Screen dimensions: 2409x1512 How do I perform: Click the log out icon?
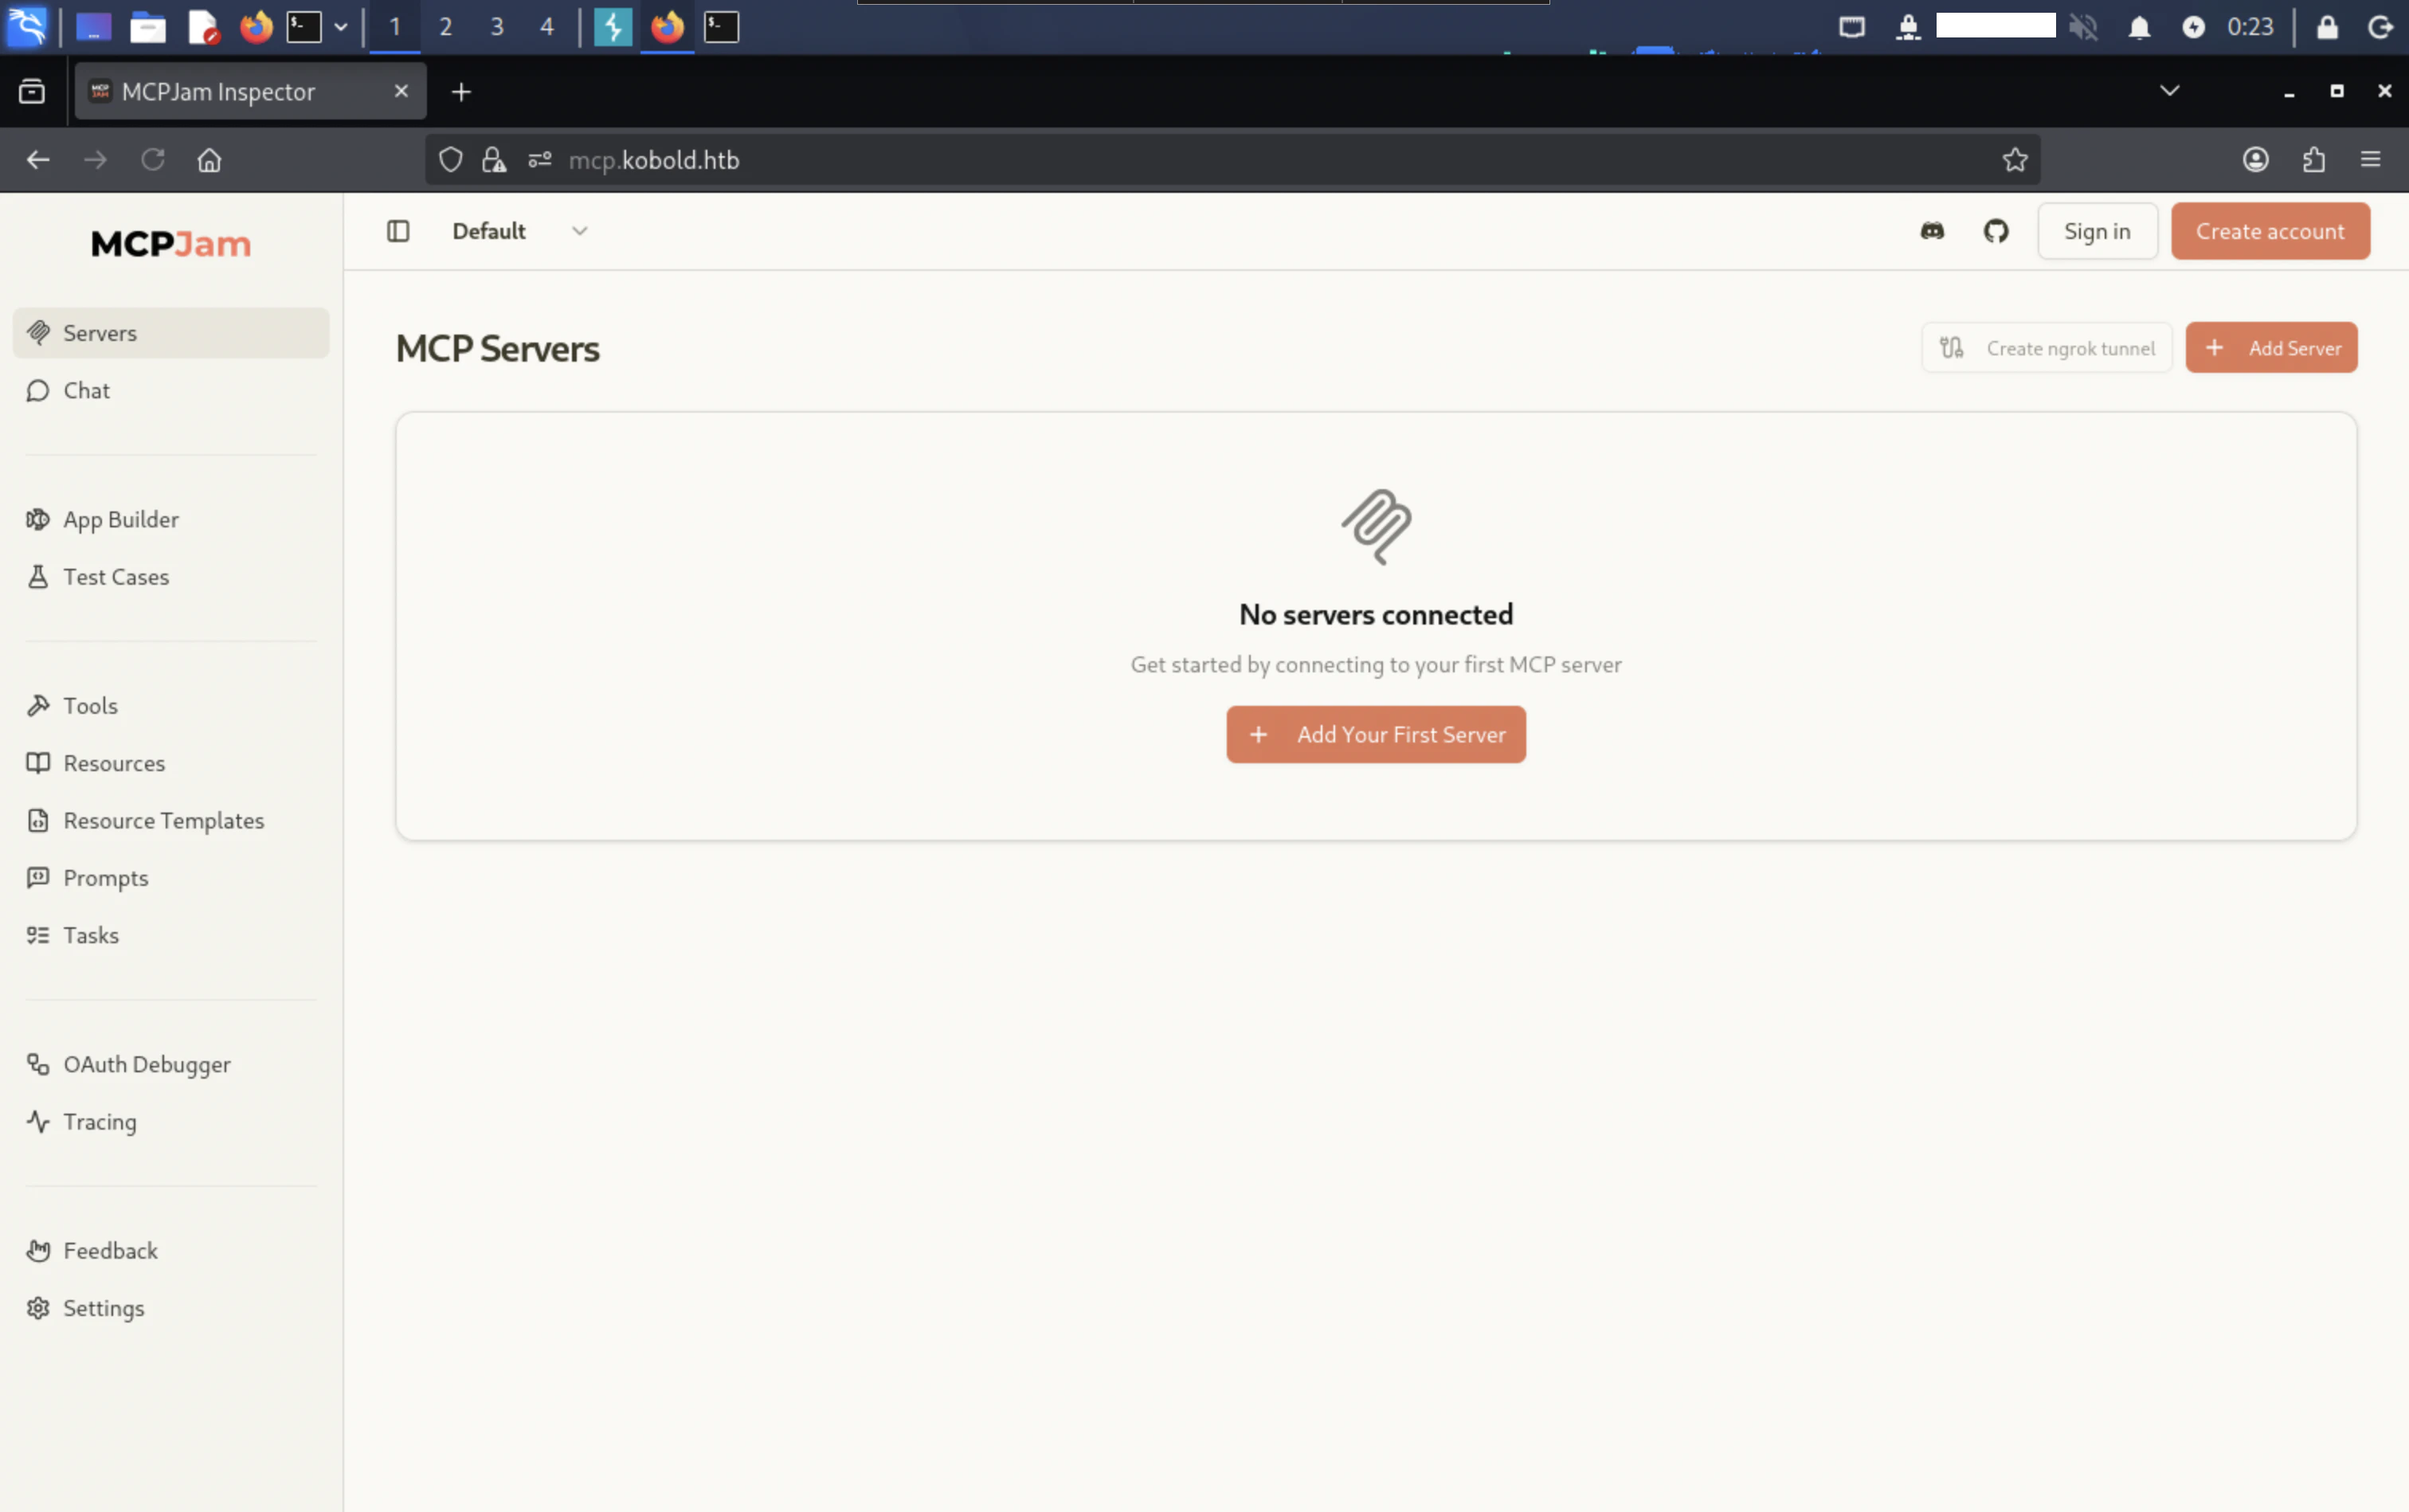coord(2380,27)
